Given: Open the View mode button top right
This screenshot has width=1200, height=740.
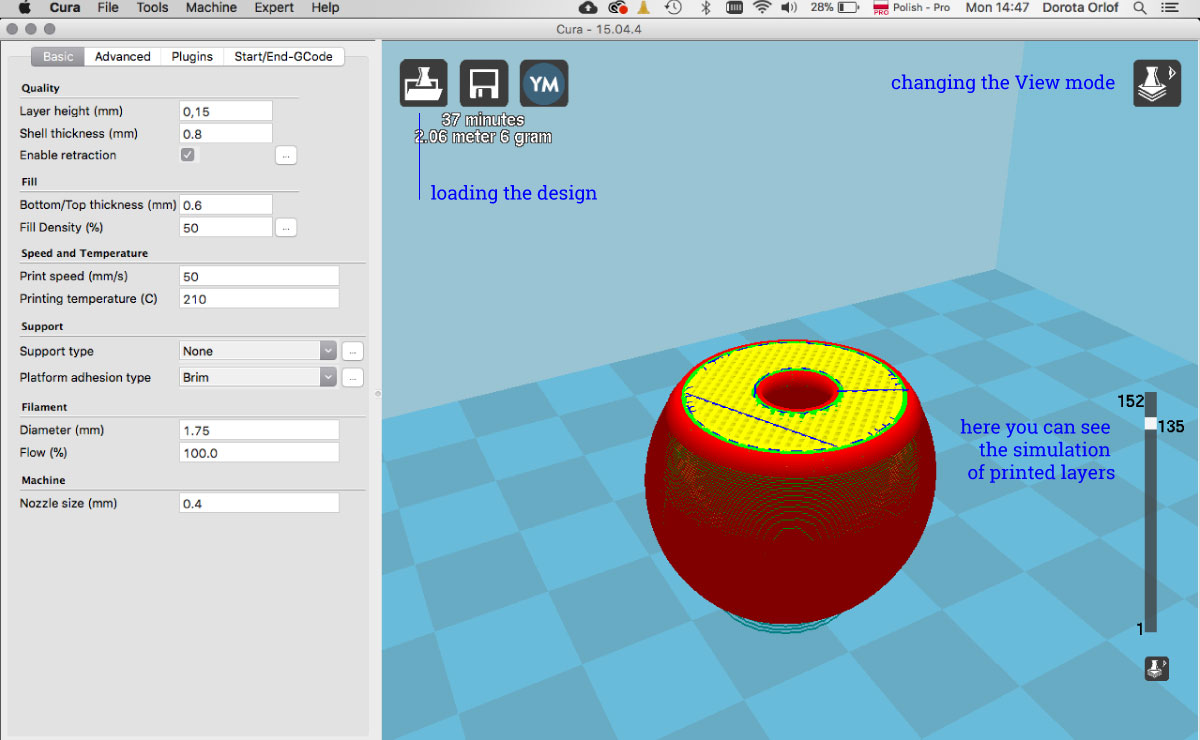Looking at the screenshot, I should (1157, 83).
